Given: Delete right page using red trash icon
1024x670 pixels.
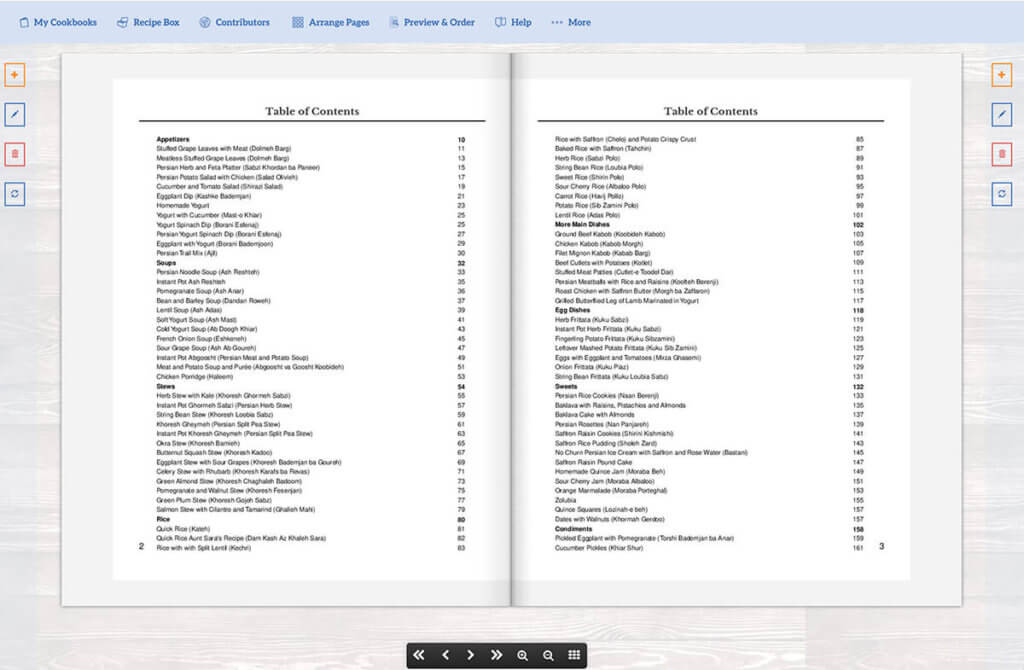Looking at the screenshot, I should click(1002, 154).
